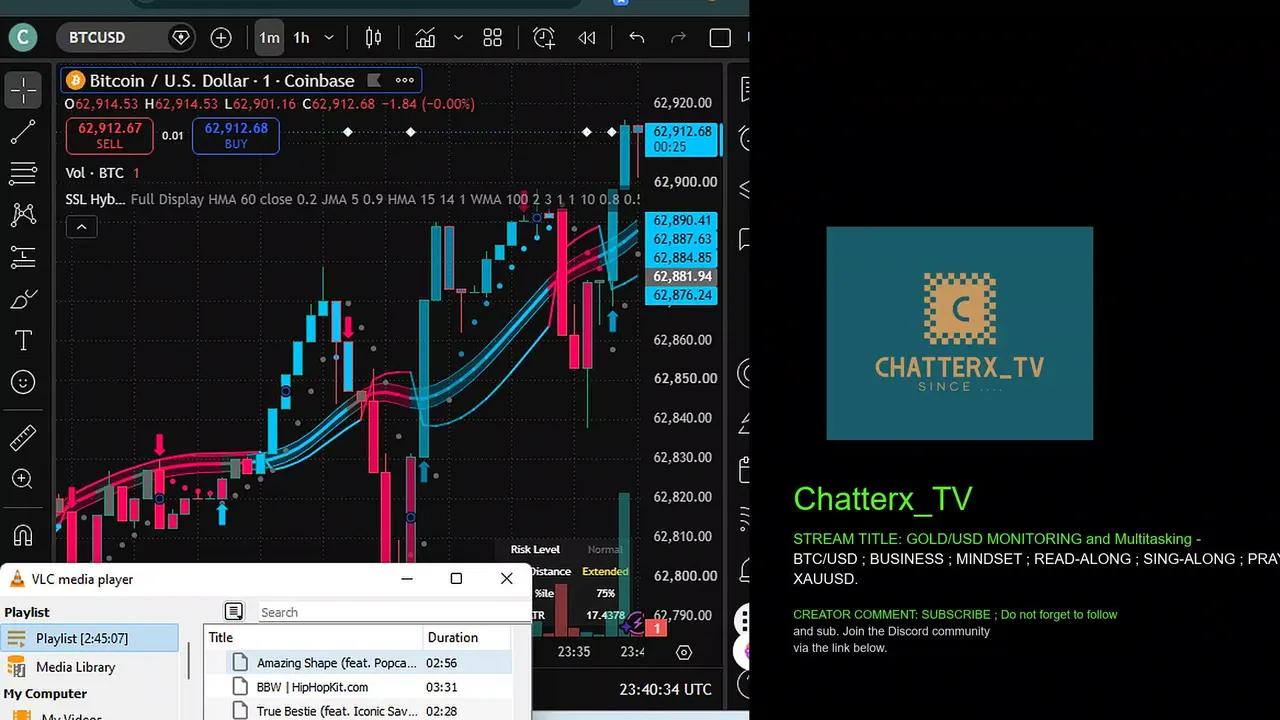Image resolution: width=1280 pixels, height=720 pixels.
Task: Select the crosshair cursor tool
Action: coord(23,90)
